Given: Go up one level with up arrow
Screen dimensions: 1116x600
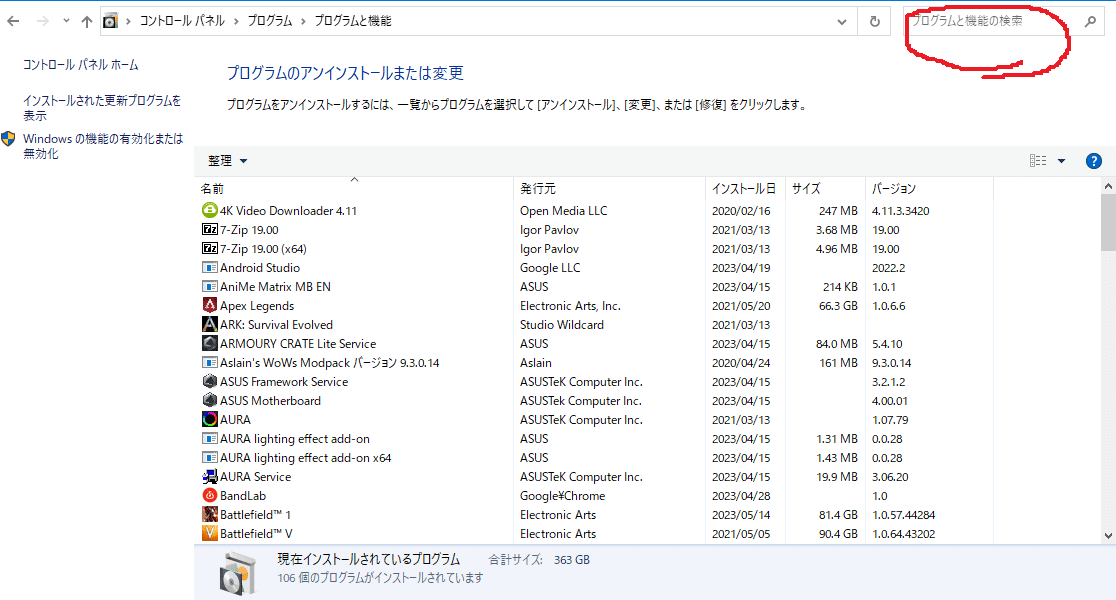Looking at the screenshot, I should pyautogui.click(x=86, y=21).
